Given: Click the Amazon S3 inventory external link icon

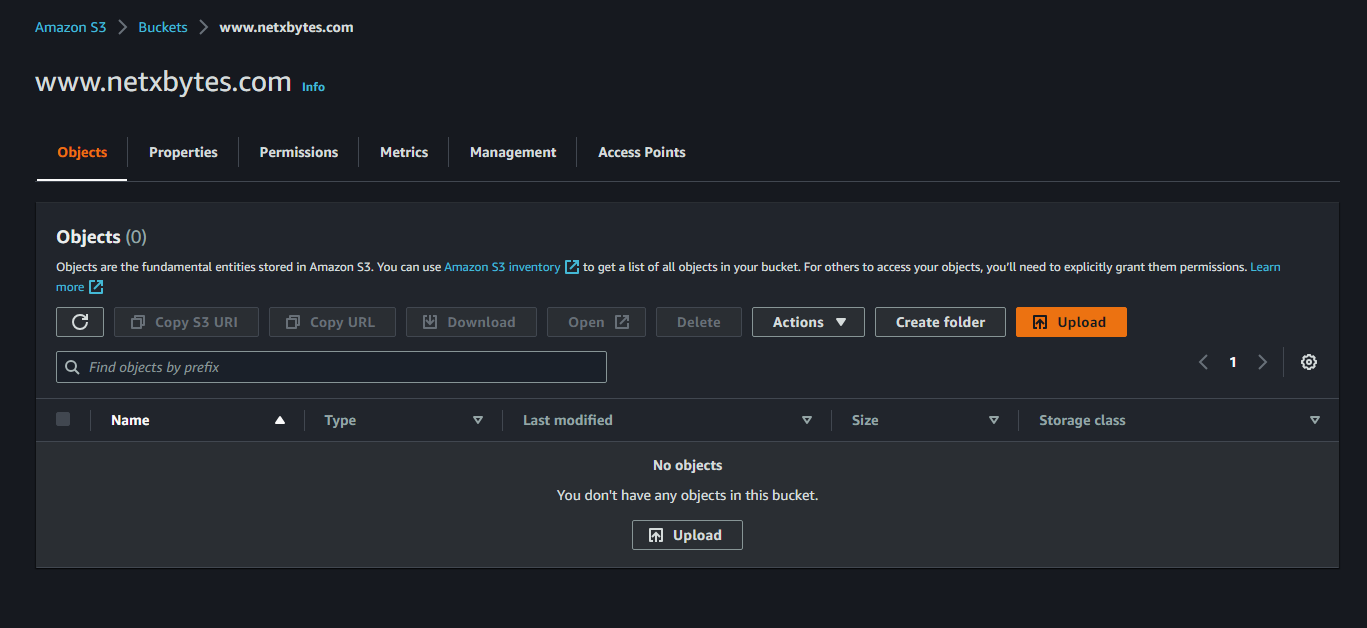Looking at the screenshot, I should (x=572, y=267).
